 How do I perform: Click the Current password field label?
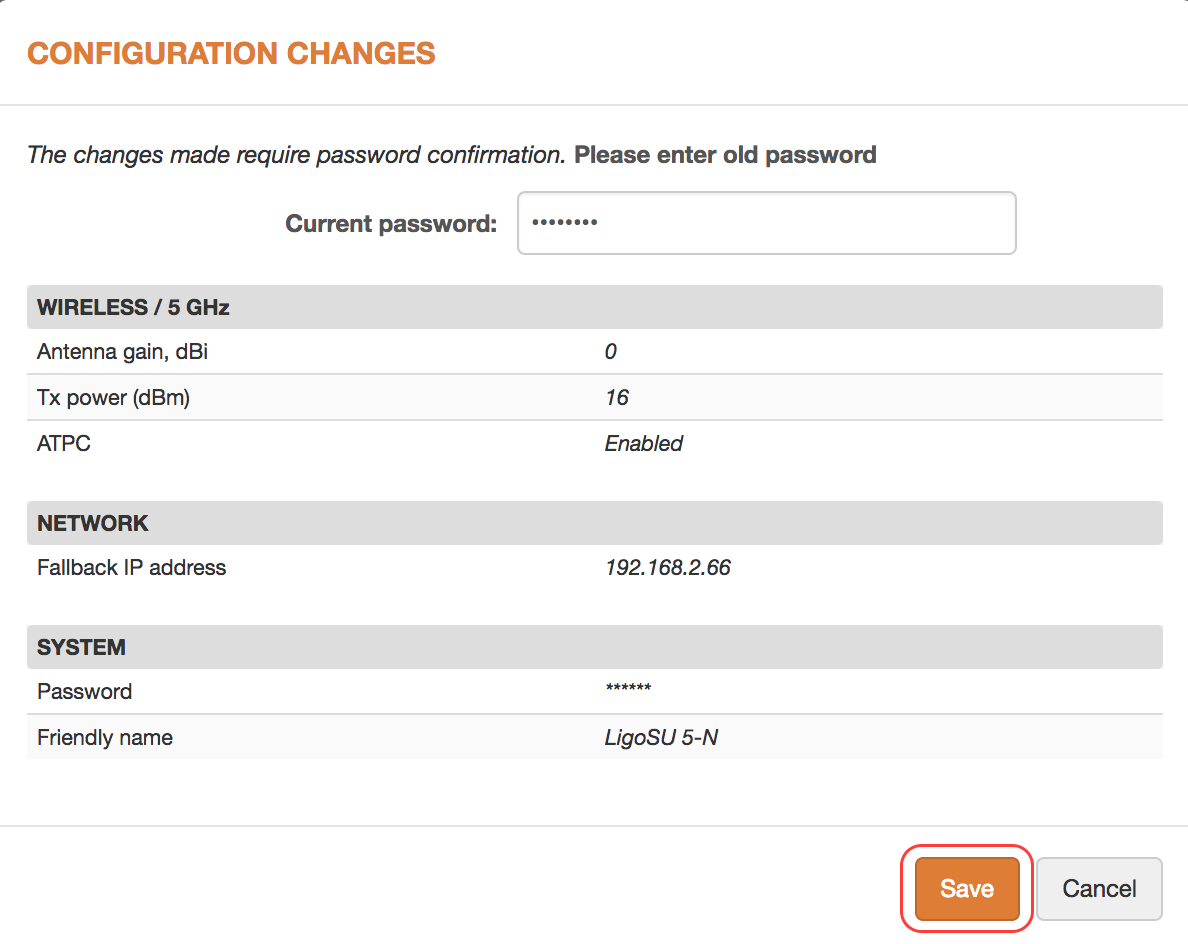390,222
